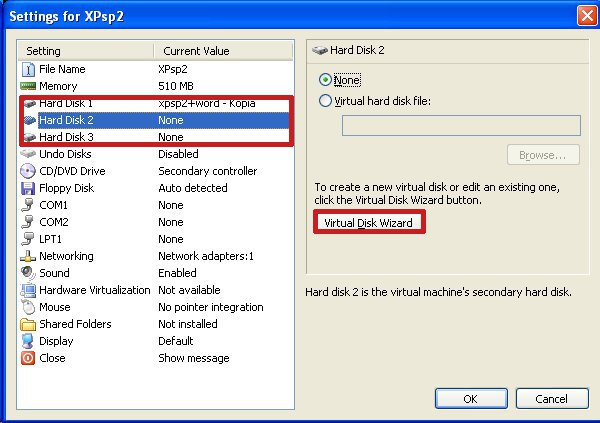Select the Close setting row label

point(52,358)
